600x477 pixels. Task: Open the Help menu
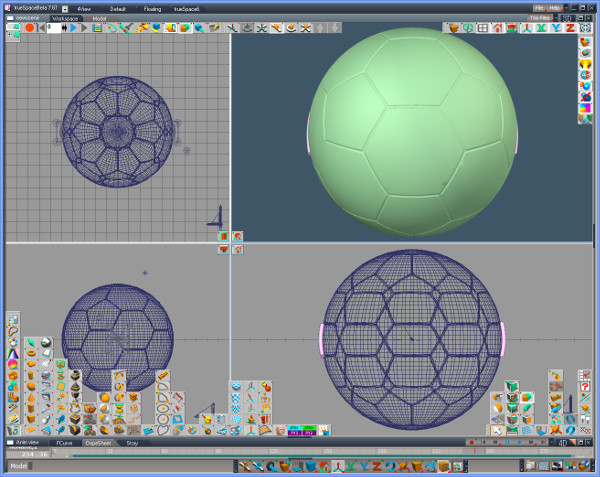click(554, 8)
